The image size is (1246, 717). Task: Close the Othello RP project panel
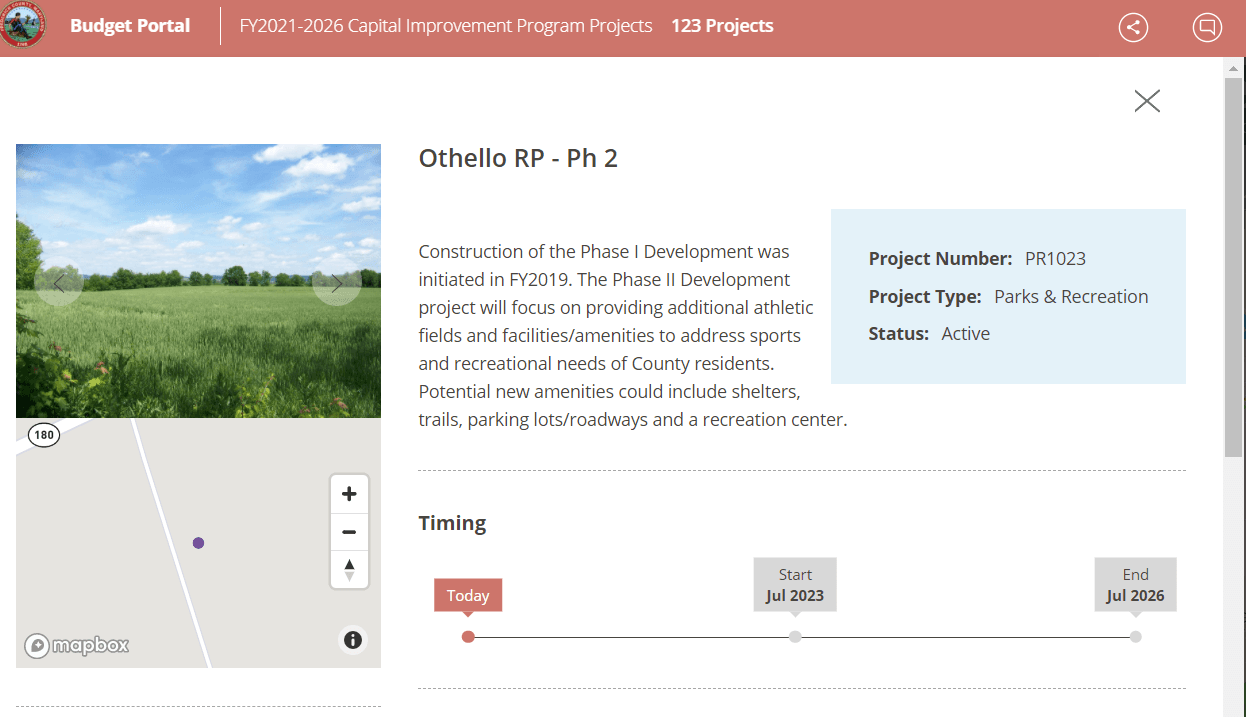[1147, 100]
